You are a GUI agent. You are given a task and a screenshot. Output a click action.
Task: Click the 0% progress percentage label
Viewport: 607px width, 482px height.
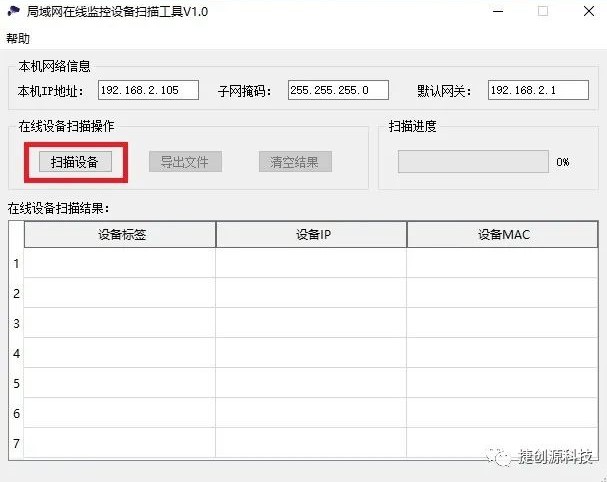[562, 162]
